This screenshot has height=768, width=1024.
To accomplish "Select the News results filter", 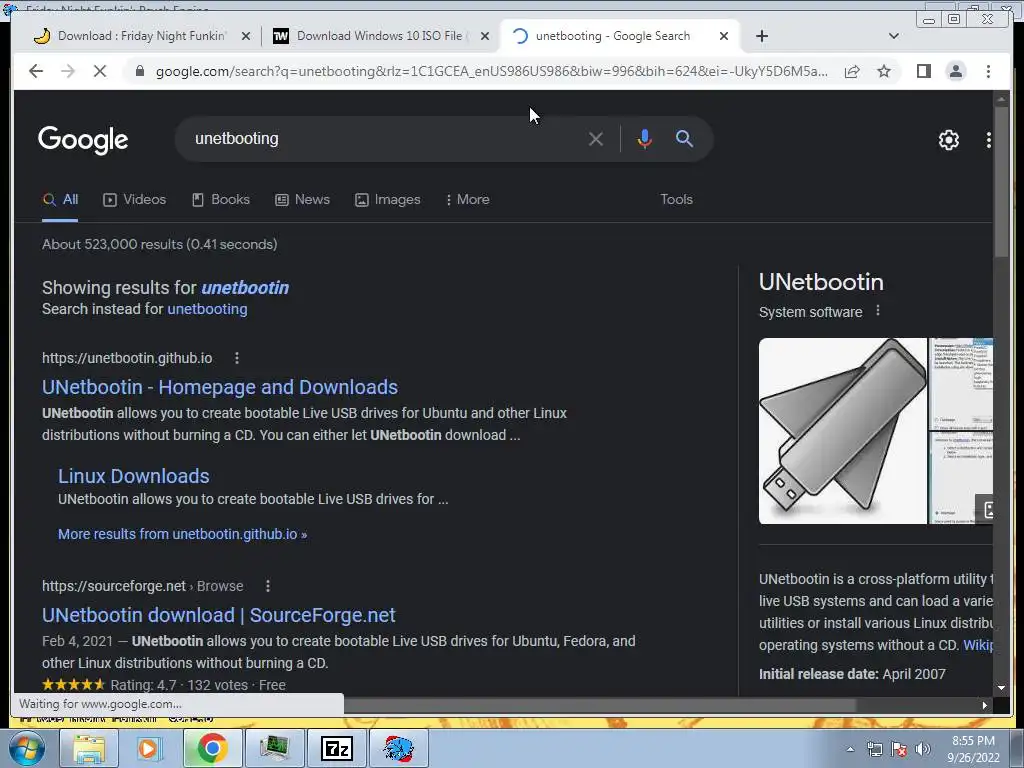I will 302,199.
